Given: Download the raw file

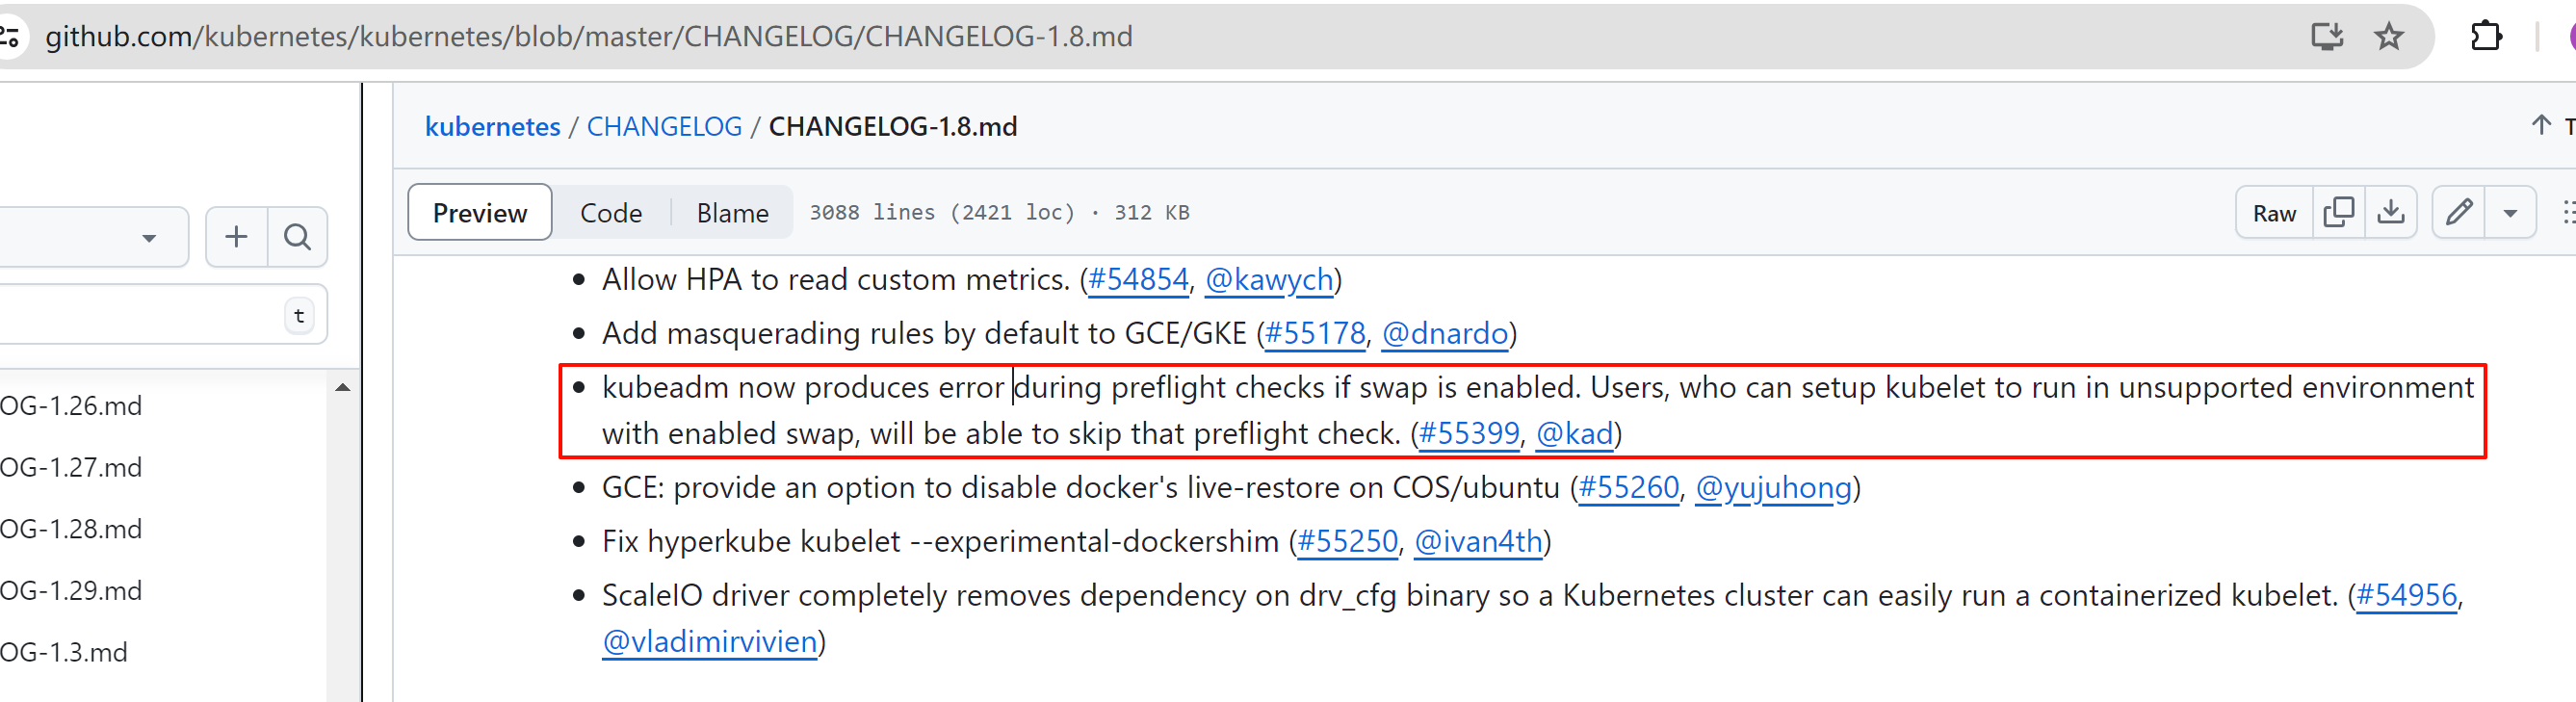Looking at the screenshot, I should pyautogui.click(x=2391, y=212).
